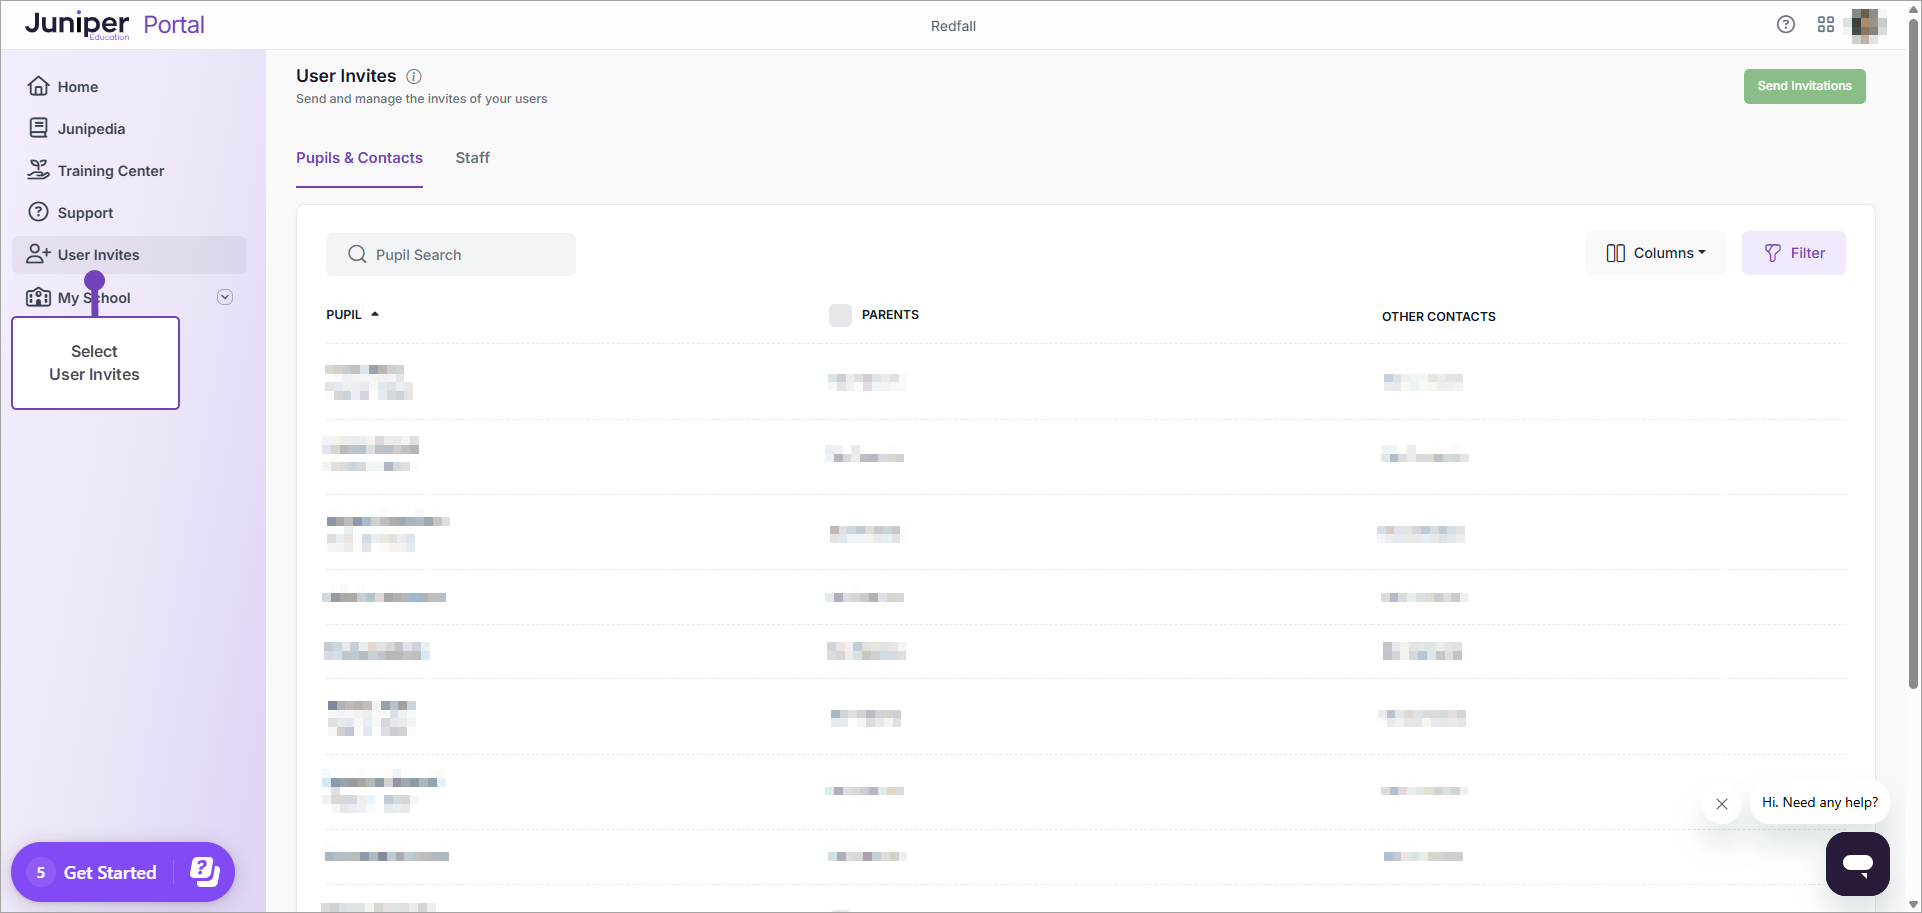The width and height of the screenshot is (1922, 913).
Task: Expand the My School section
Action: pos(225,296)
